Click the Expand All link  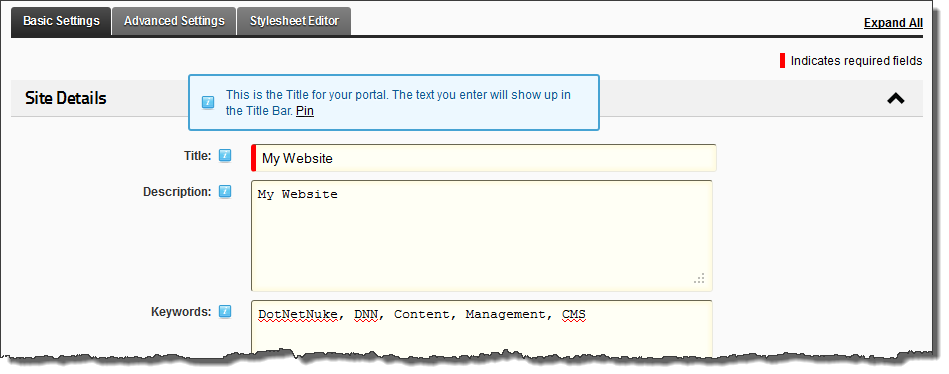click(893, 23)
